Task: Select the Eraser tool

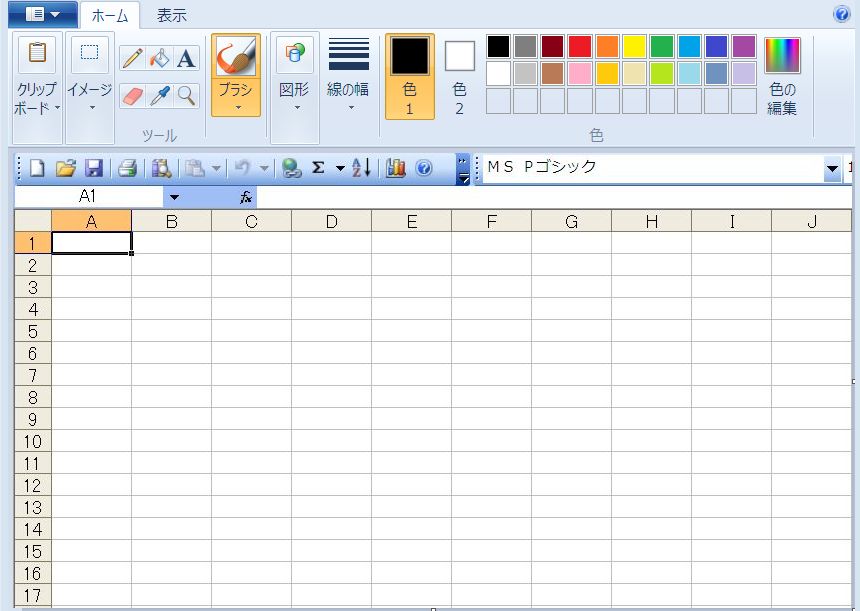Action: (132, 96)
